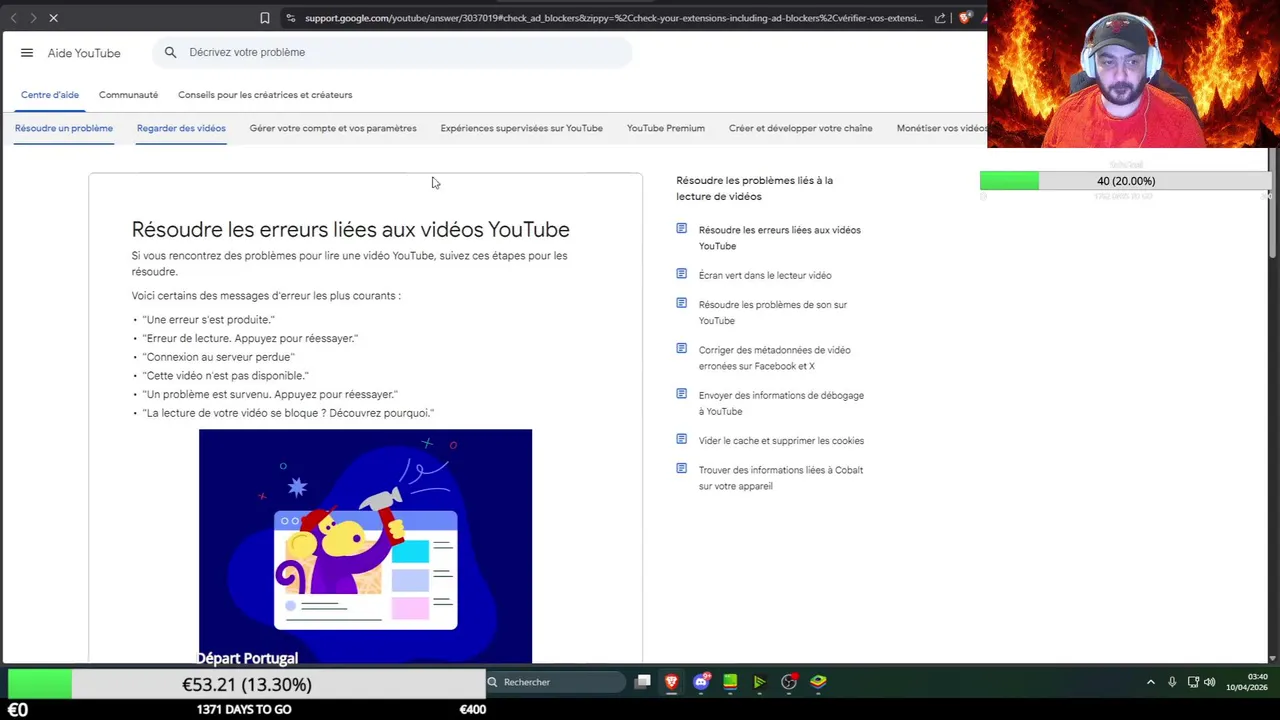Stop page loading with the X button
The width and height of the screenshot is (1280, 720).
coord(53,18)
